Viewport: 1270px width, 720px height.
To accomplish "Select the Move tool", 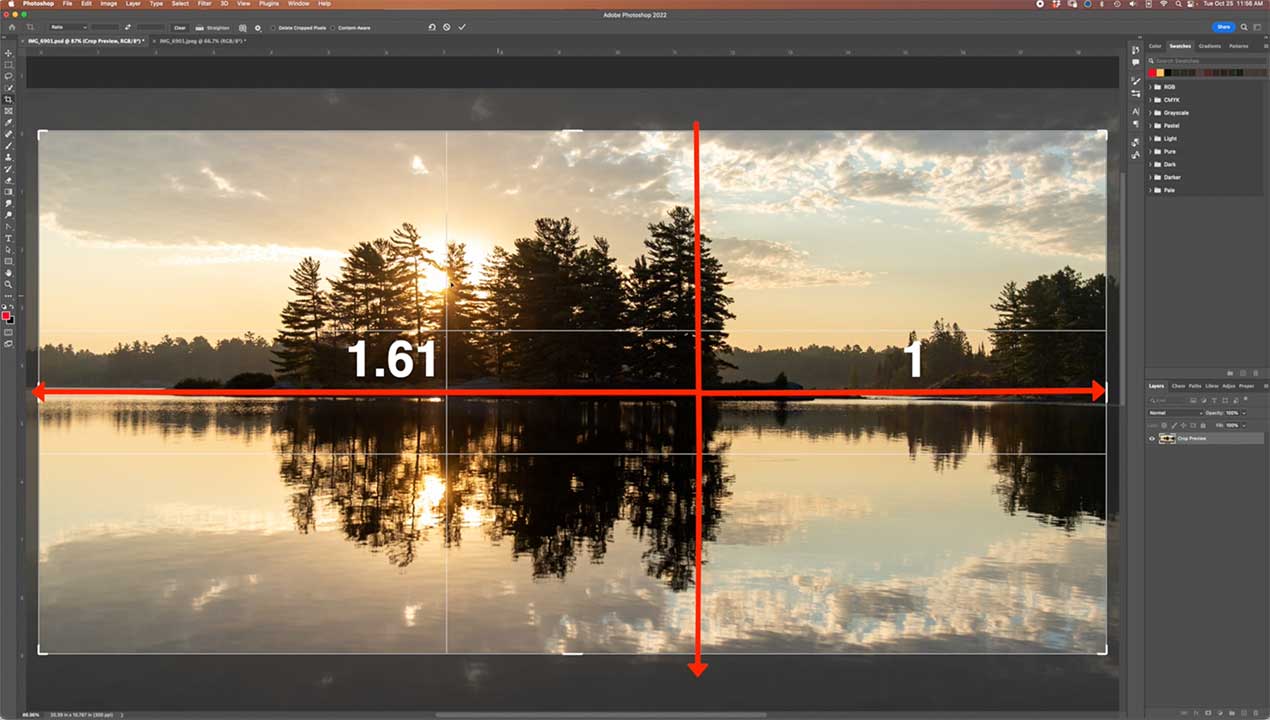I will [8, 53].
